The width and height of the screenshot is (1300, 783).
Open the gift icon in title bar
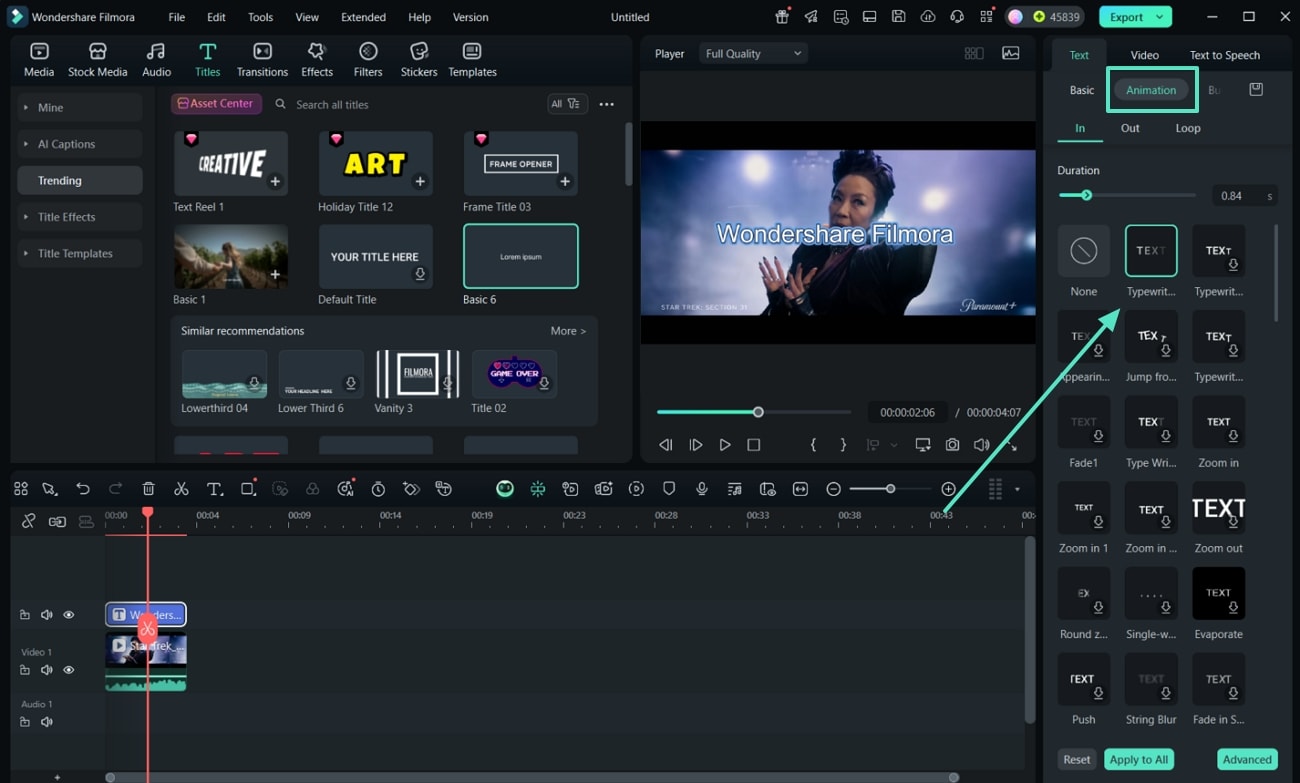click(x=782, y=17)
